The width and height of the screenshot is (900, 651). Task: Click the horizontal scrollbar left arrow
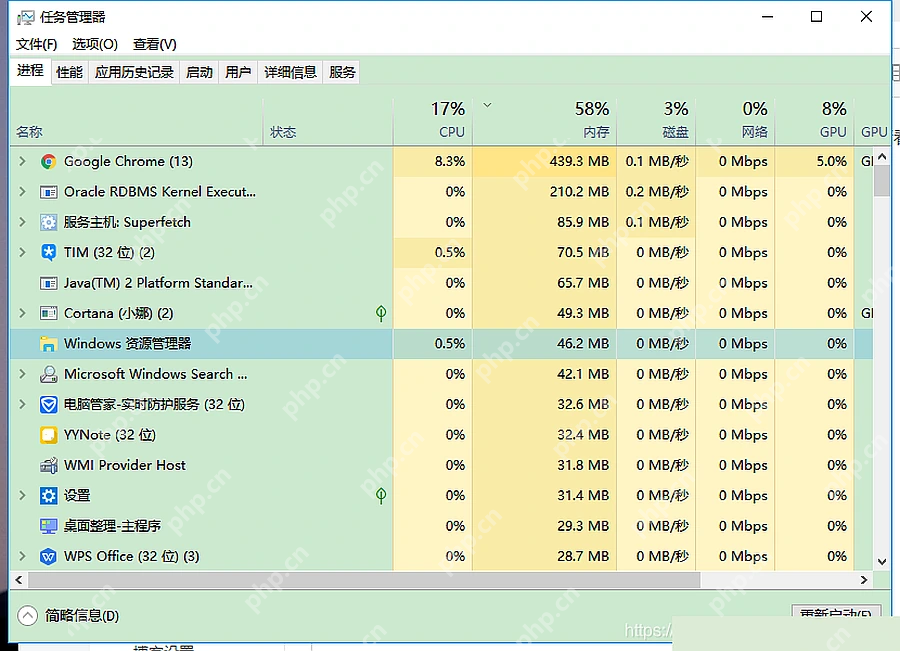point(19,580)
